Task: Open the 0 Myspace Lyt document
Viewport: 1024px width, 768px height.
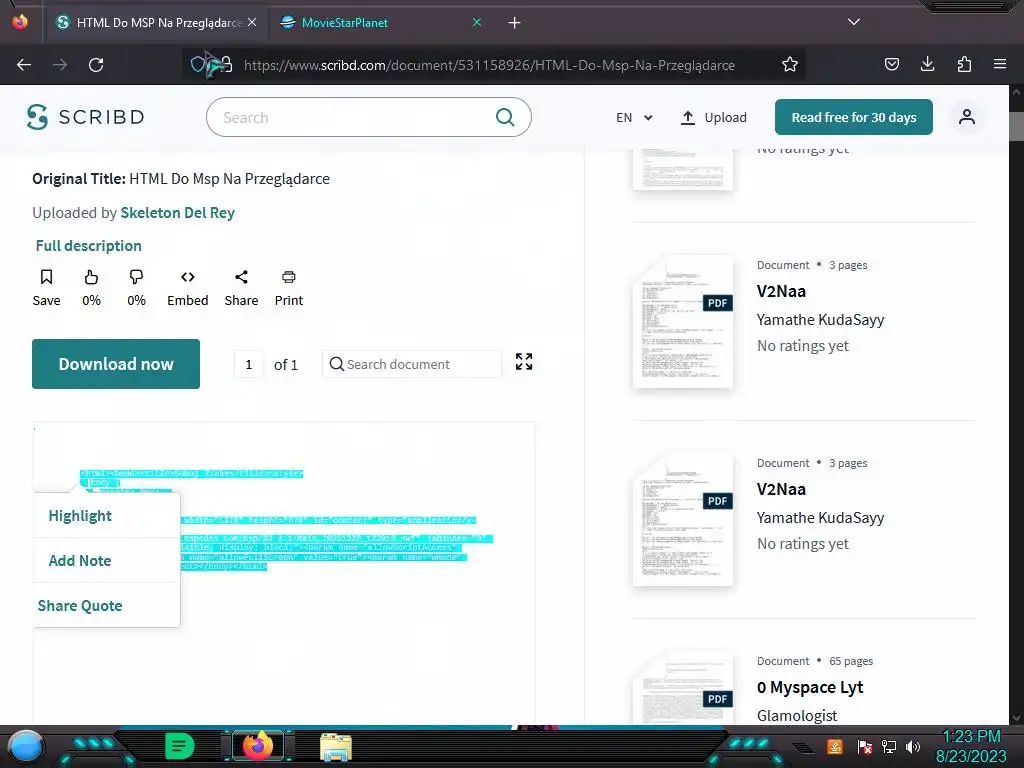Action: tap(810, 687)
